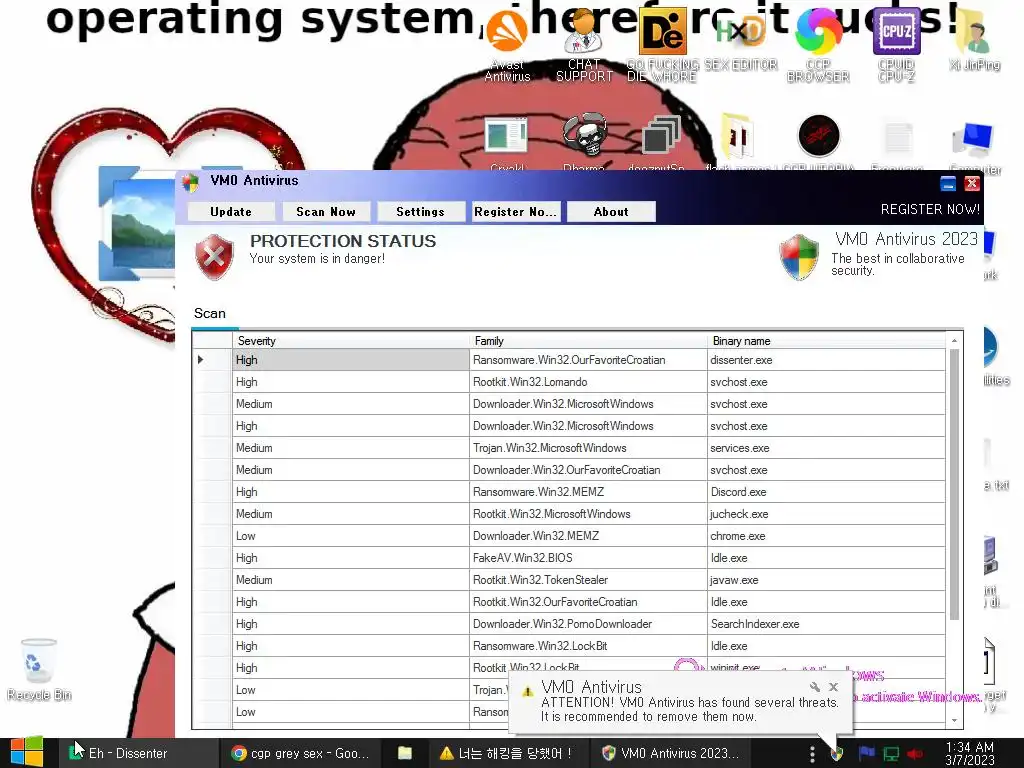Open the Dharma skull desktop icon
1024x768 pixels.
[584, 142]
